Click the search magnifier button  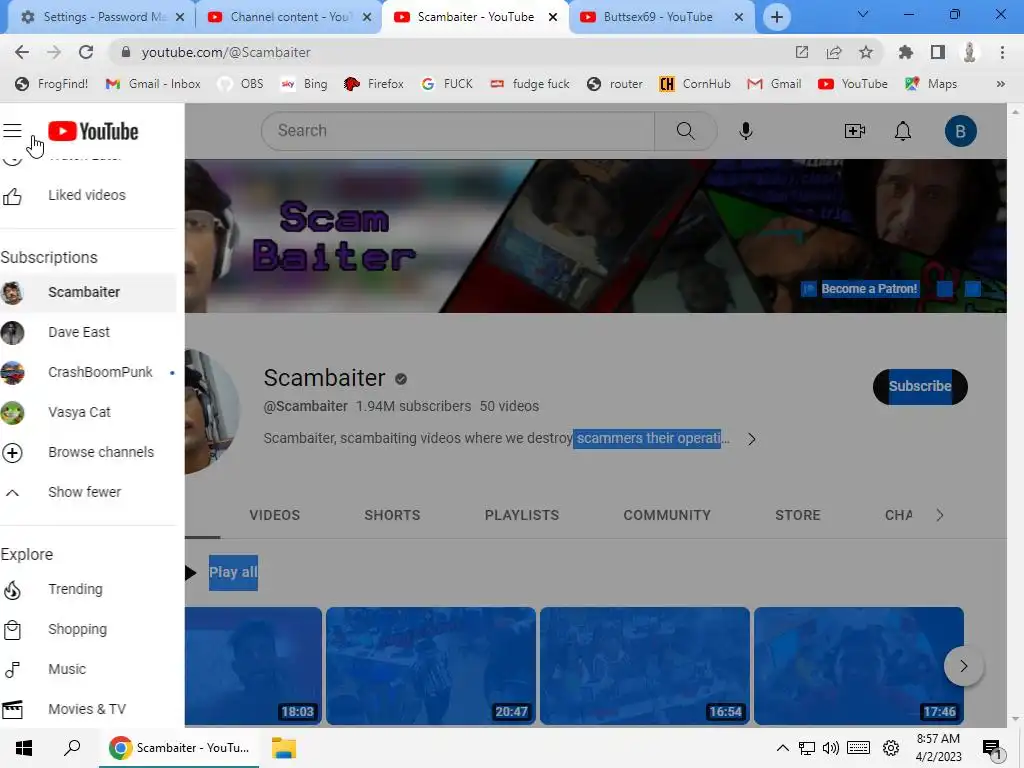pos(685,131)
